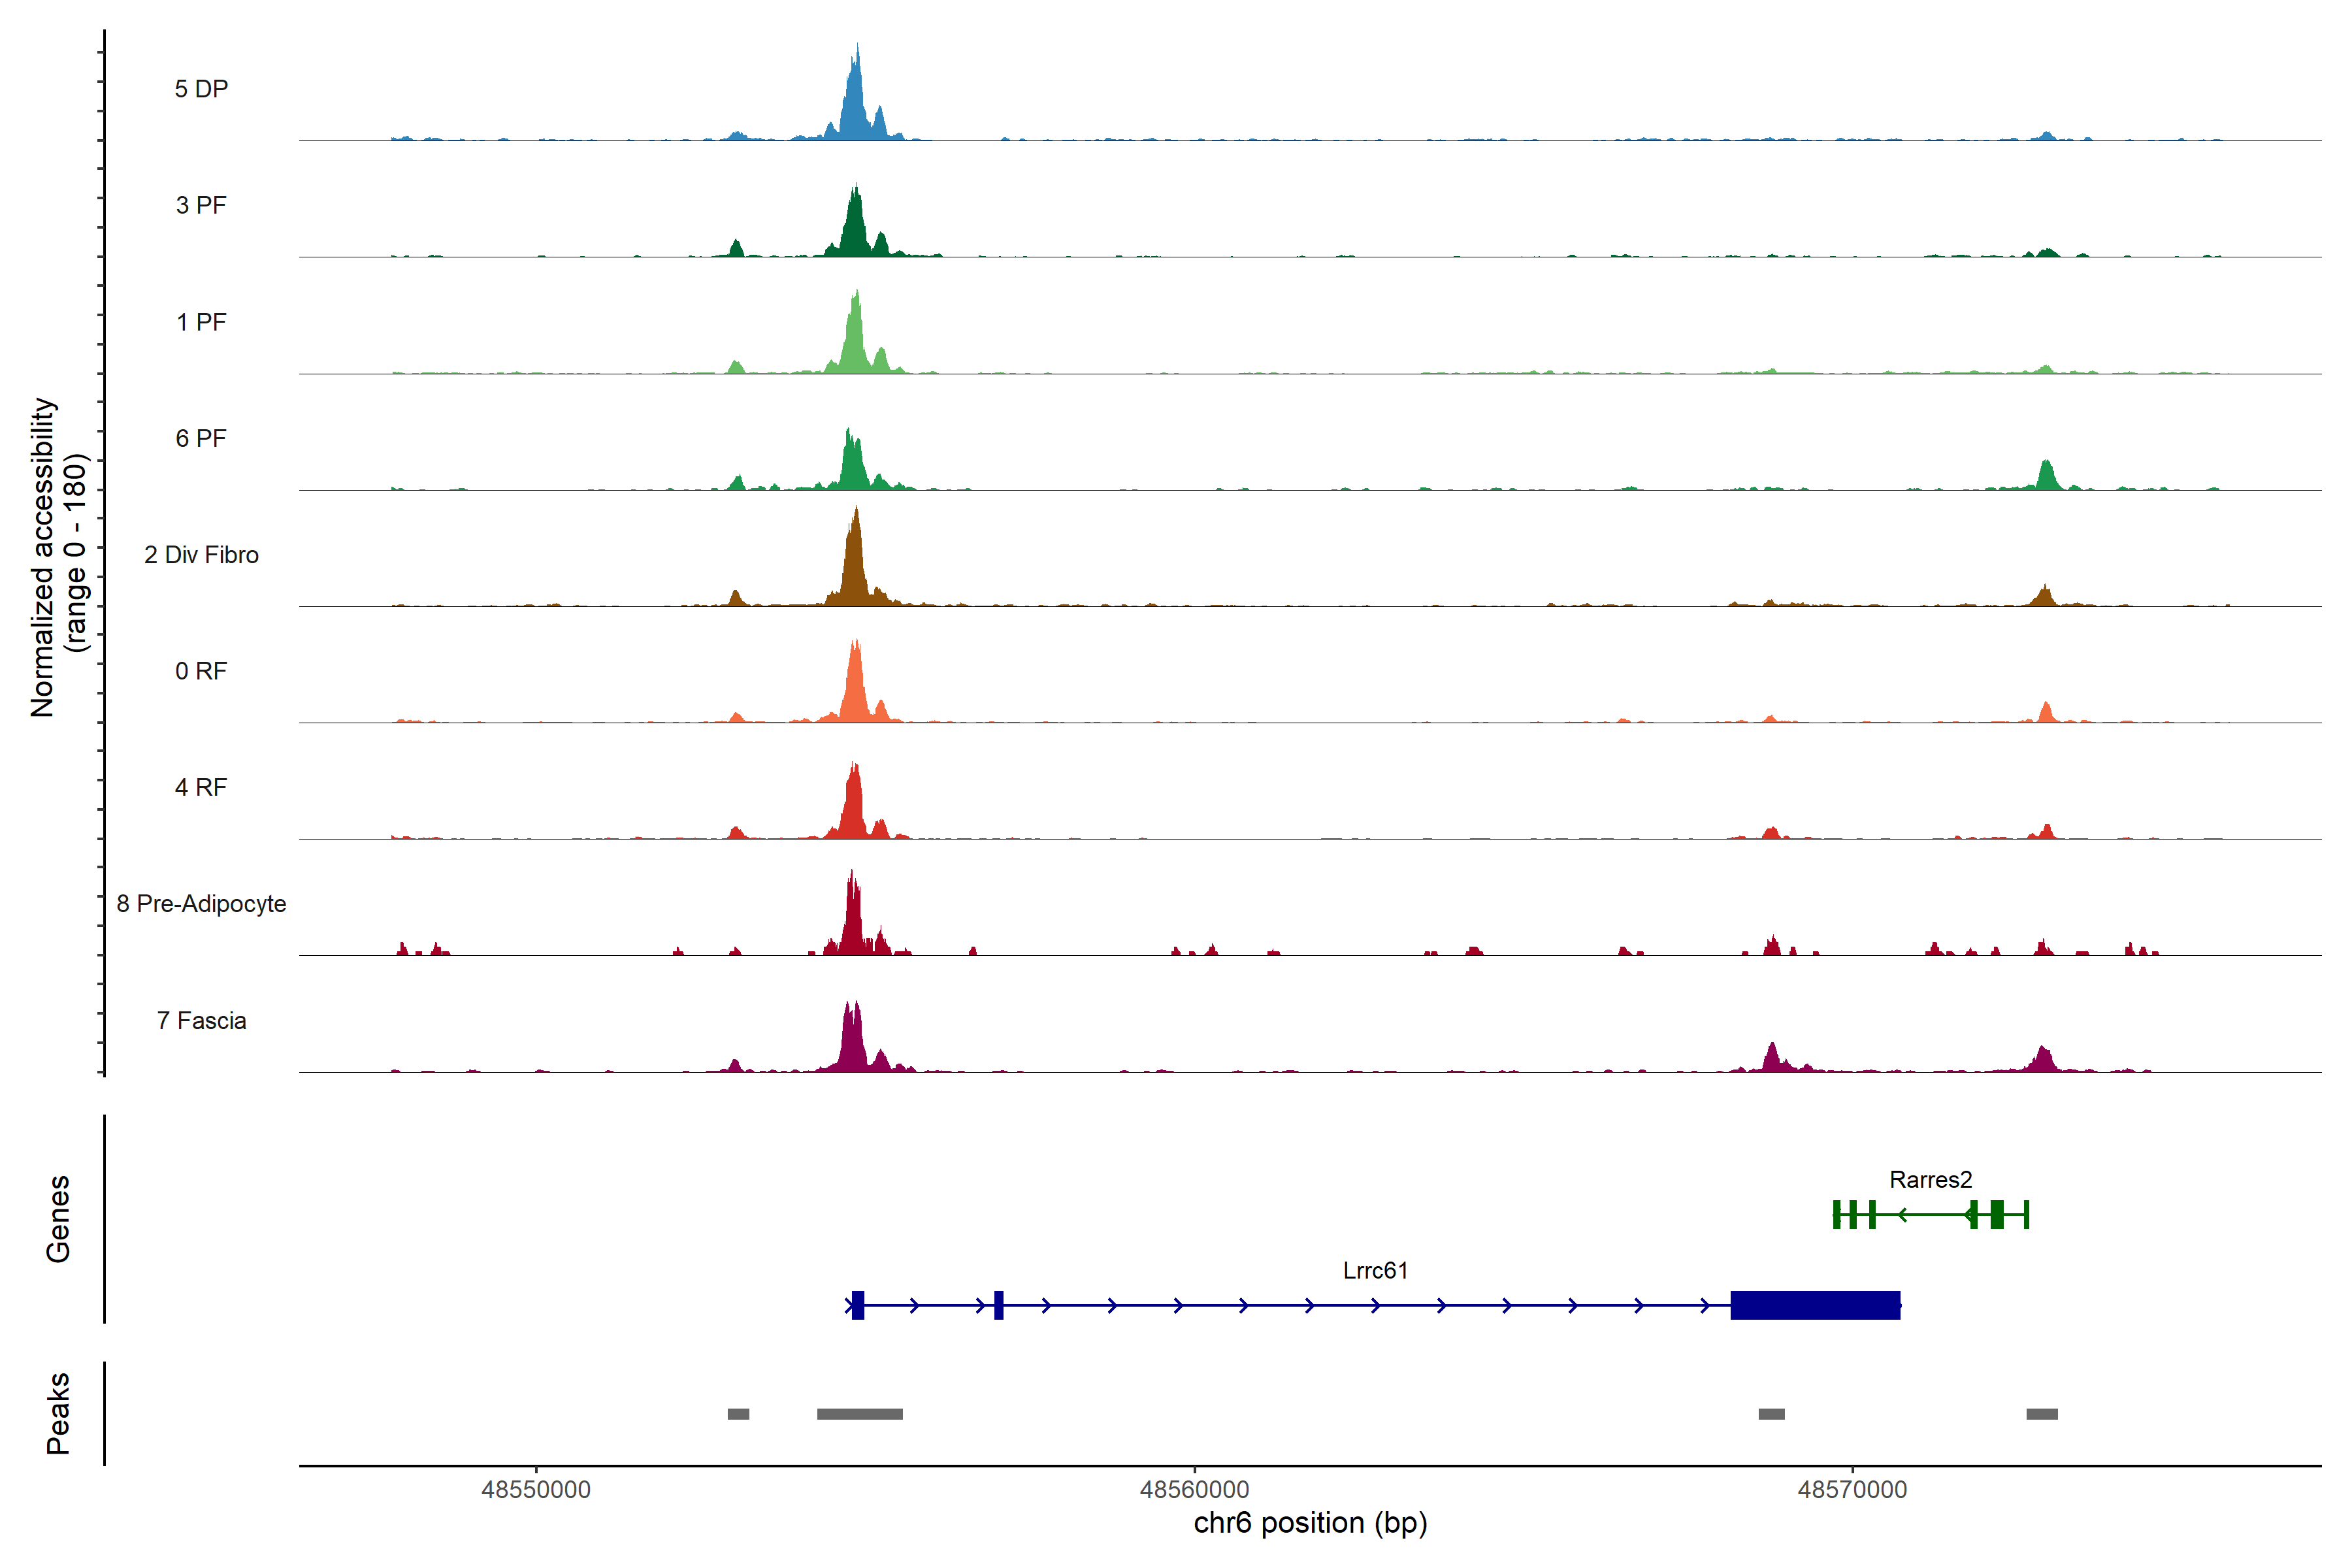Click the 2 Div Fibro label
2352x1568 pixels.
click(201, 554)
